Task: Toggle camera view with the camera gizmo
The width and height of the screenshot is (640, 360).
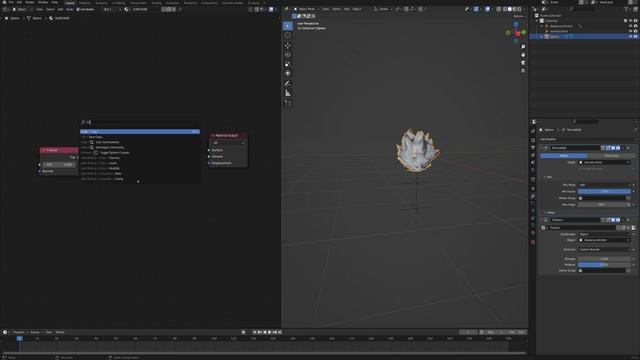Action: coord(523,63)
